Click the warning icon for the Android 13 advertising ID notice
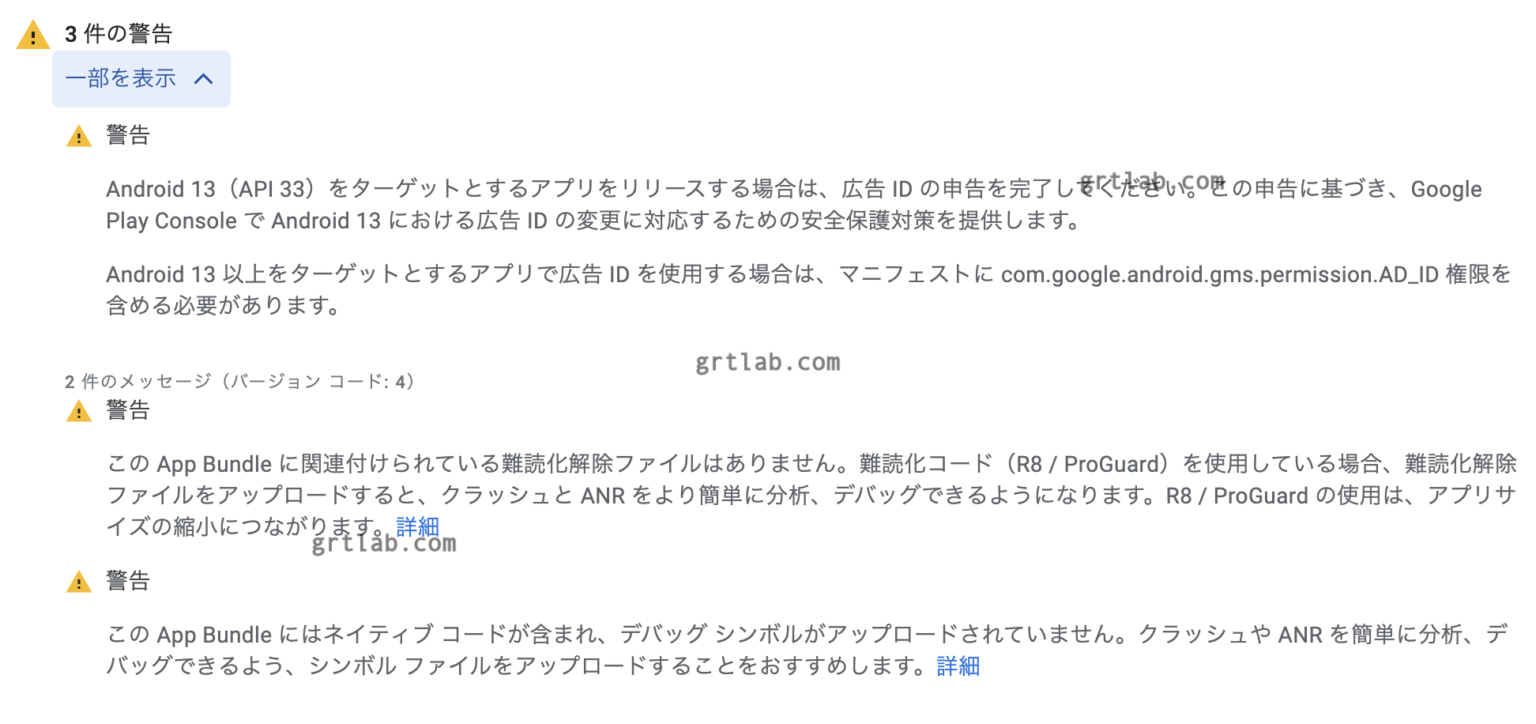 (79, 136)
